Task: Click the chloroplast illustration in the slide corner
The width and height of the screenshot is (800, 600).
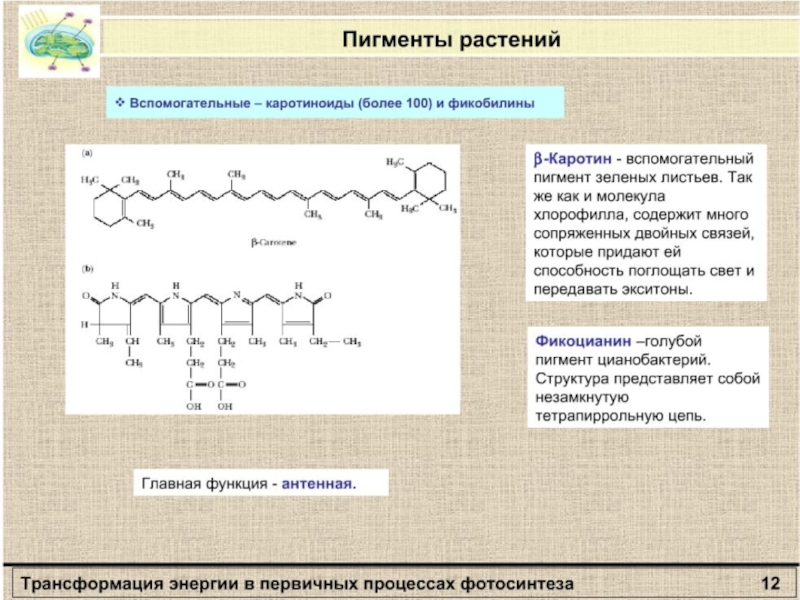Action: tap(59, 41)
